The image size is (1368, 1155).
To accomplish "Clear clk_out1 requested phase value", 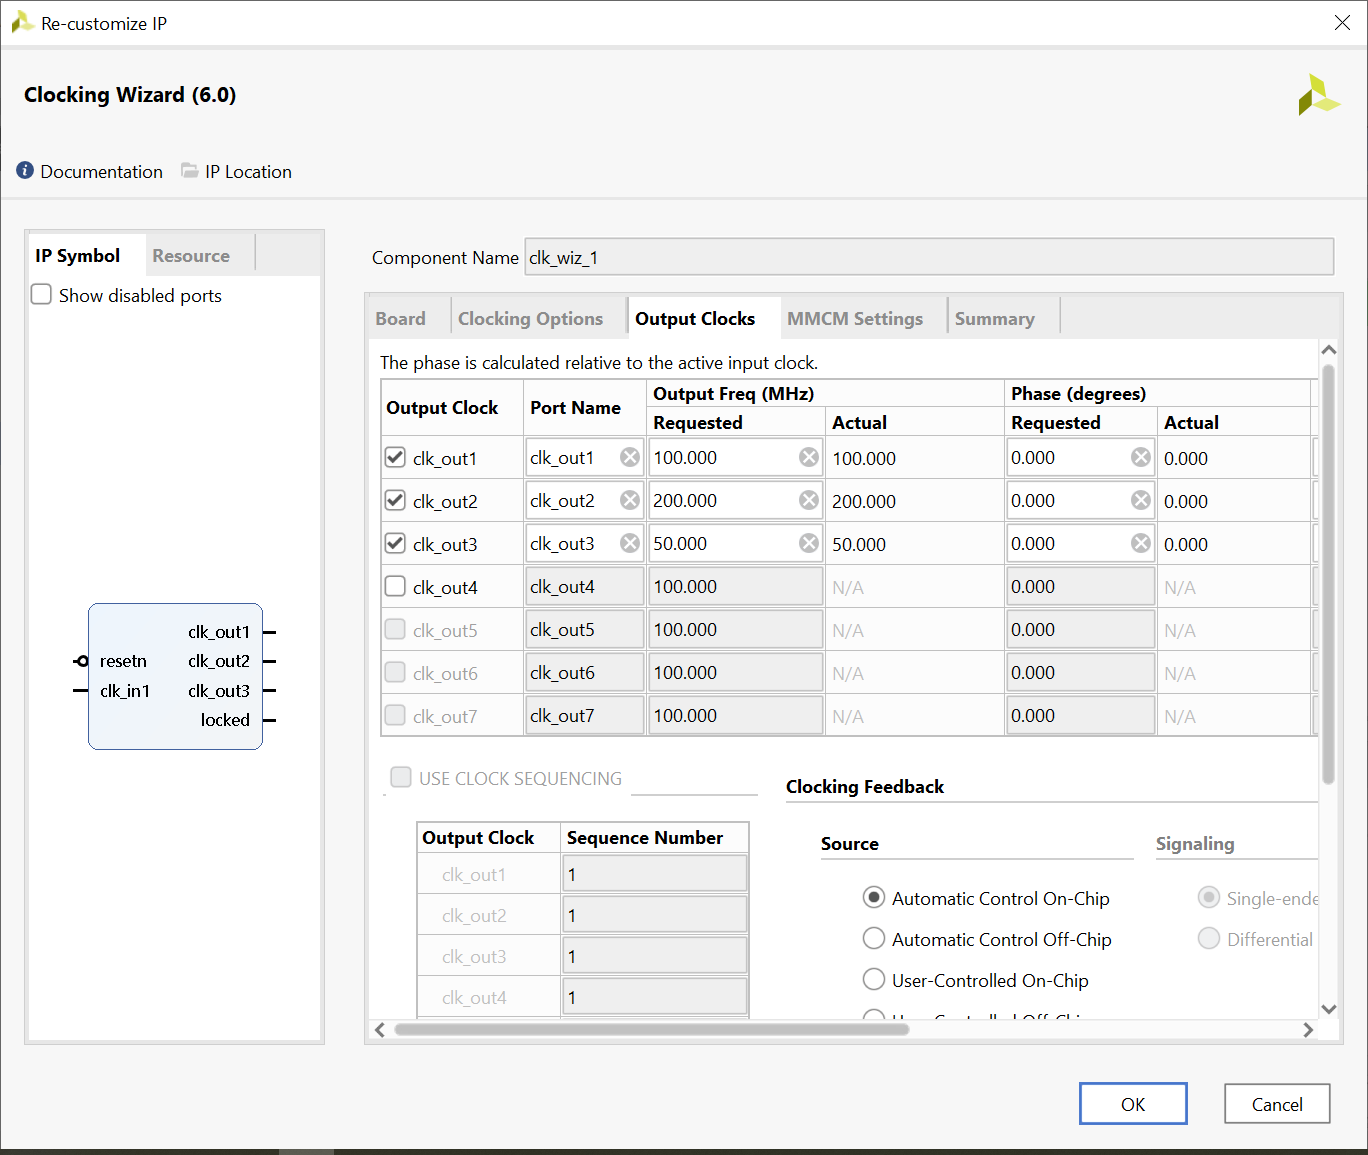I will click(1141, 457).
